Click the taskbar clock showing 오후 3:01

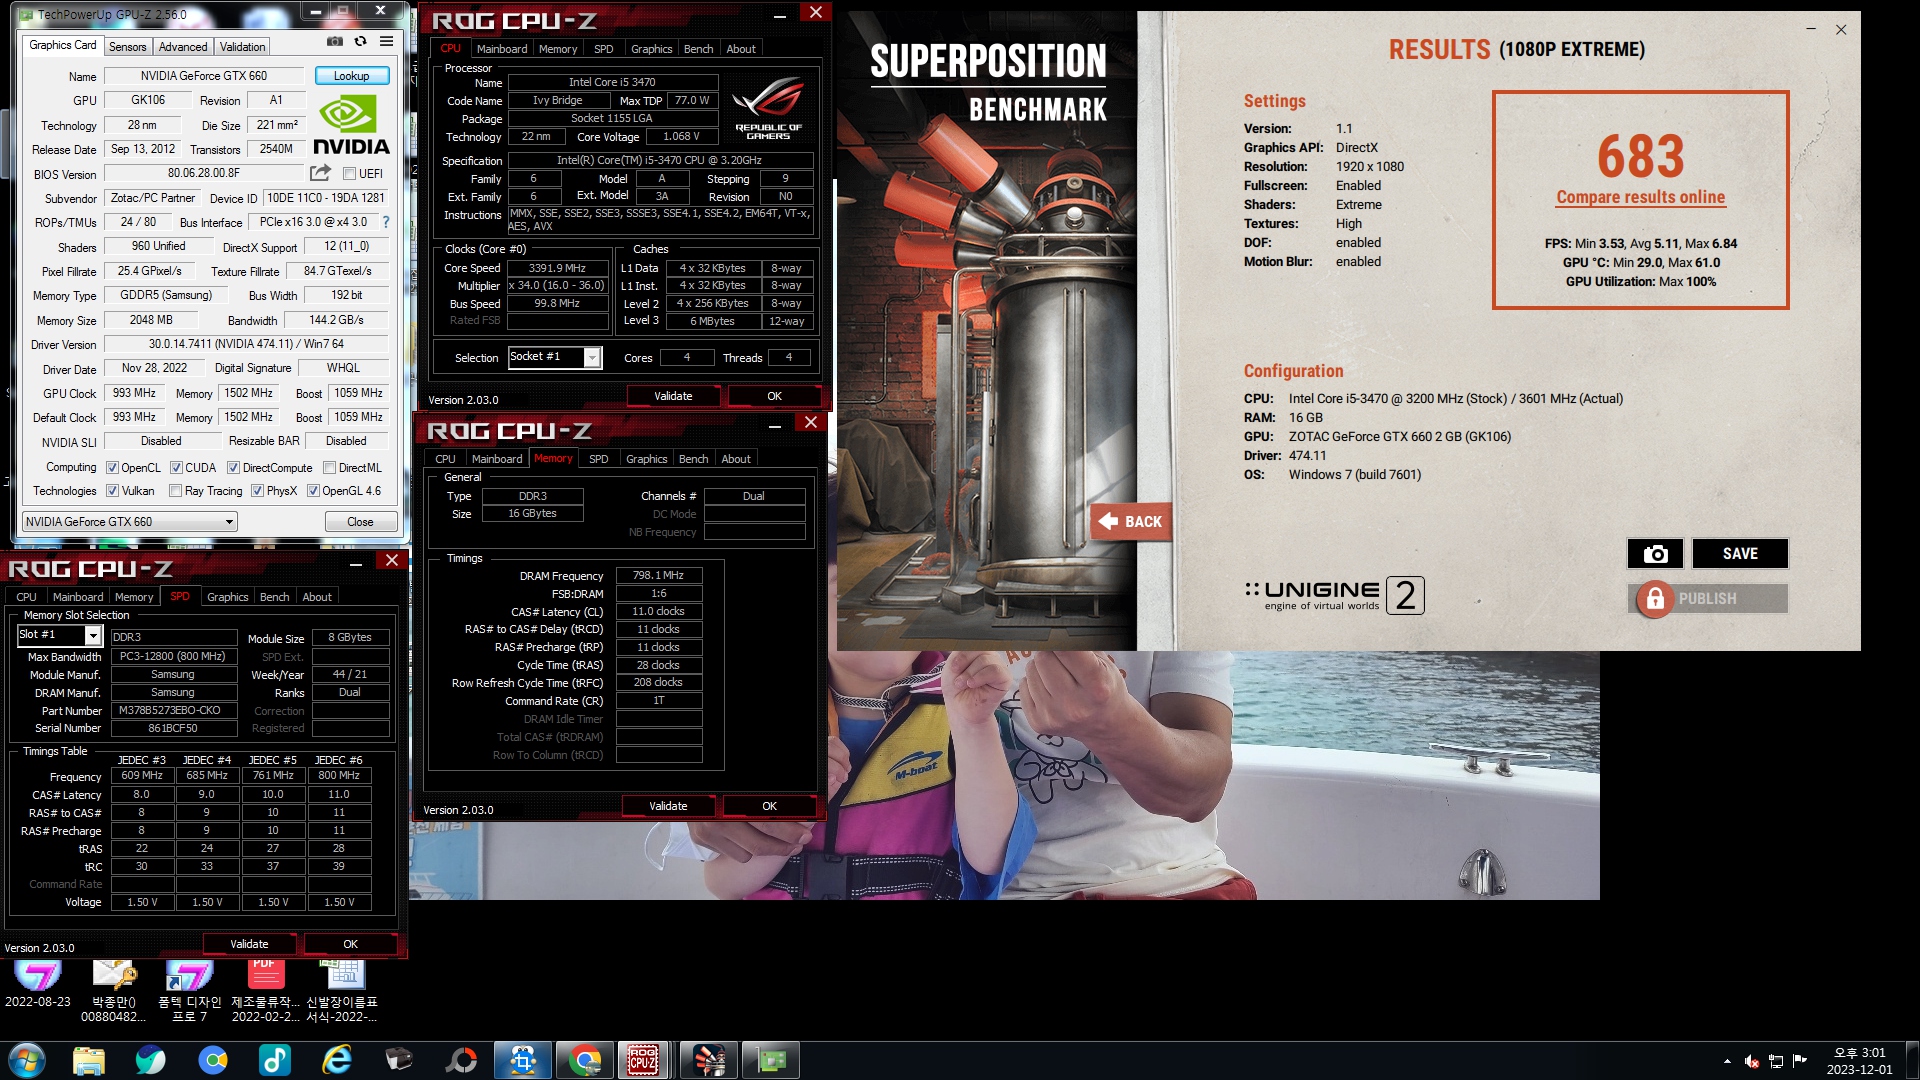click(1859, 1060)
